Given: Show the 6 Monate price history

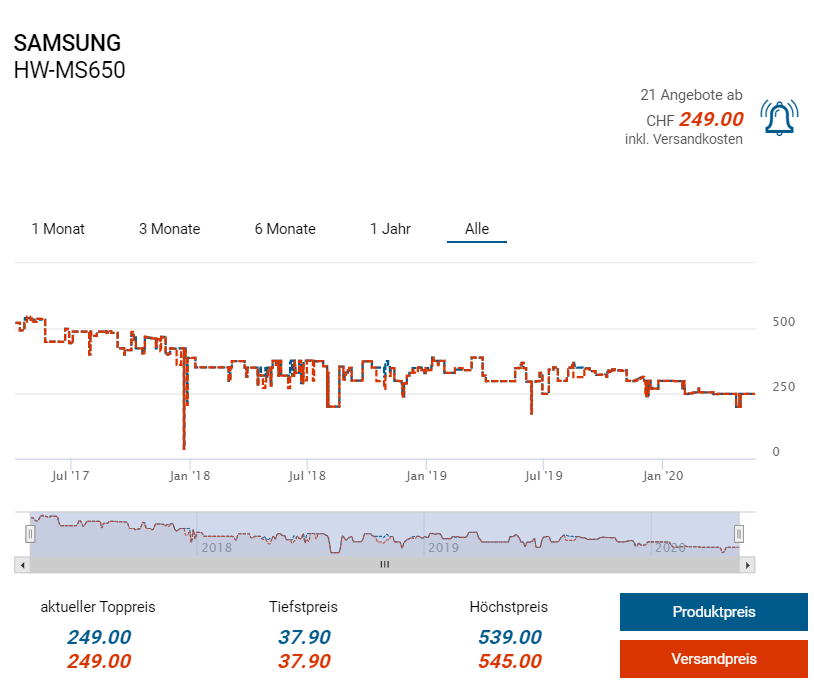Looking at the screenshot, I should tap(285, 229).
